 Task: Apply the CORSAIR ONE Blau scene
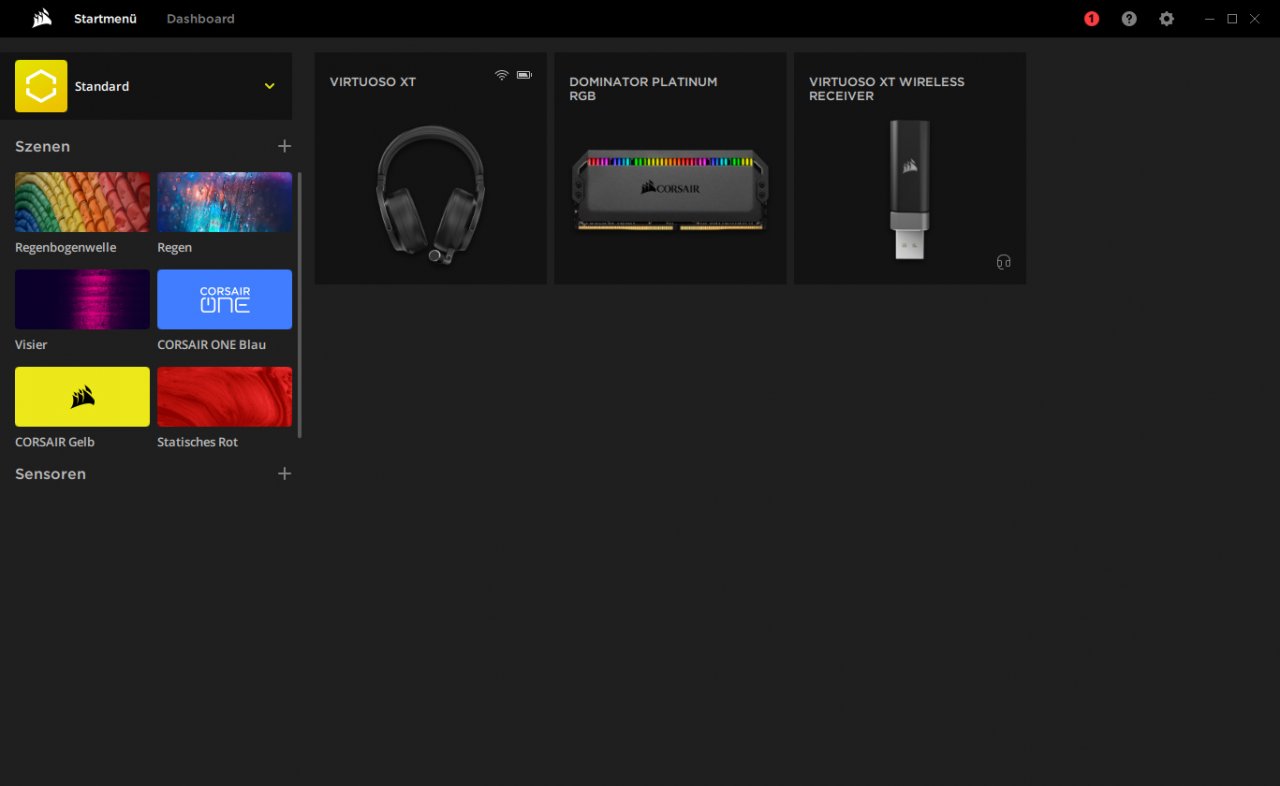click(224, 299)
